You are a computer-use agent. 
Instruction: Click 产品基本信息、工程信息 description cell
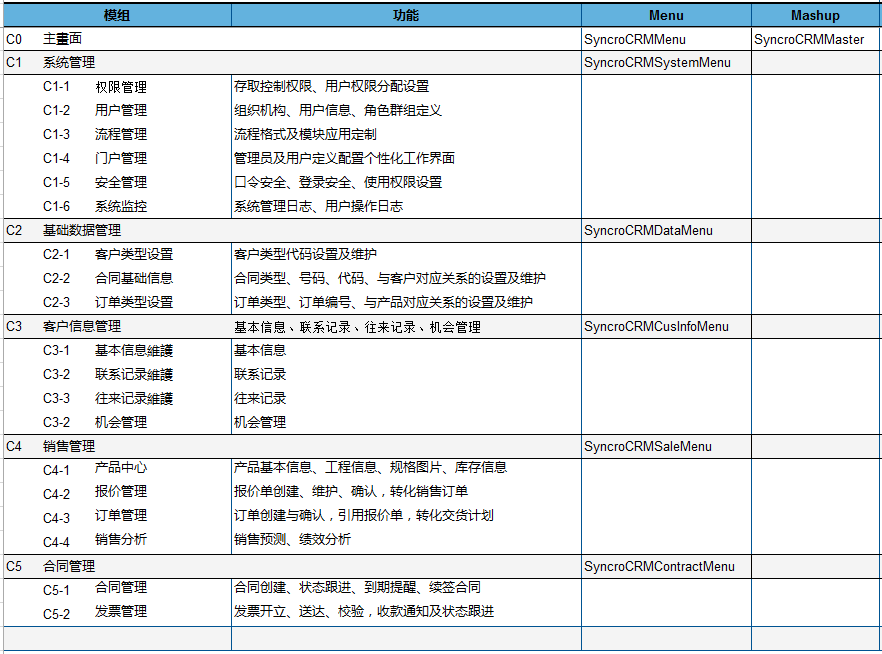[x=406, y=468]
